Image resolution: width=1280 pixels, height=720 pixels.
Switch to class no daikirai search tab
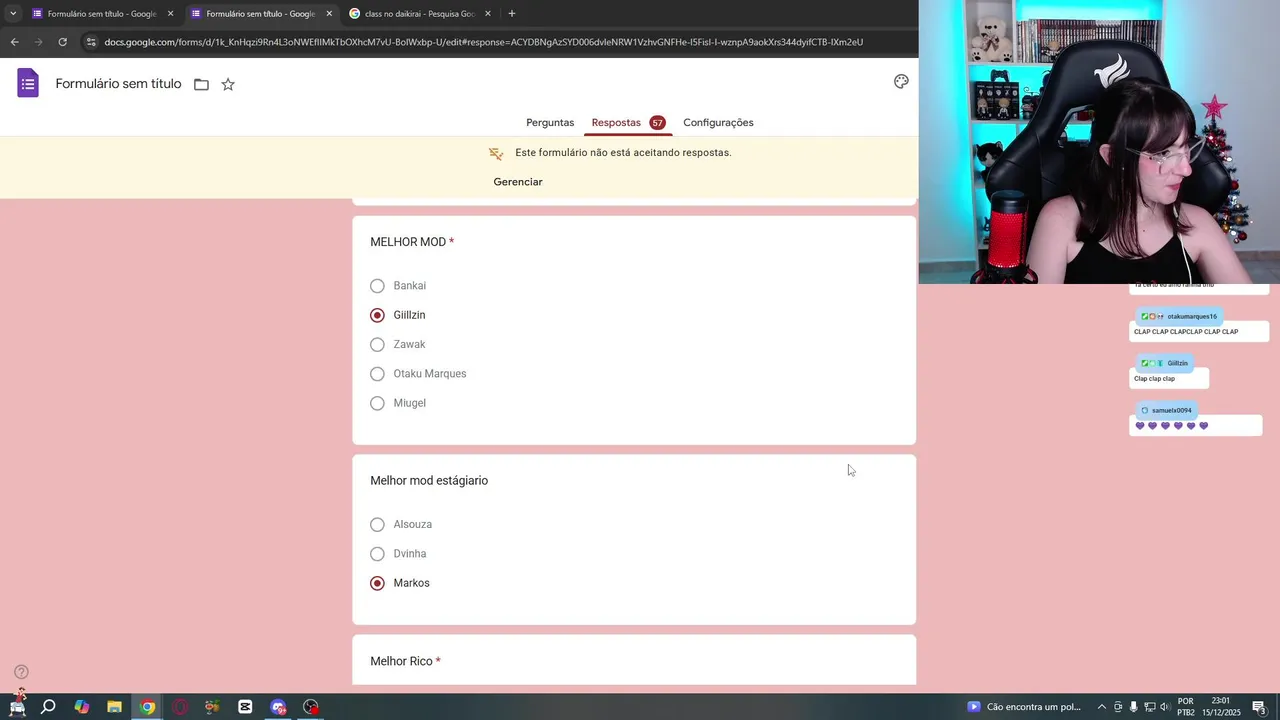click(x=420, y=14)
